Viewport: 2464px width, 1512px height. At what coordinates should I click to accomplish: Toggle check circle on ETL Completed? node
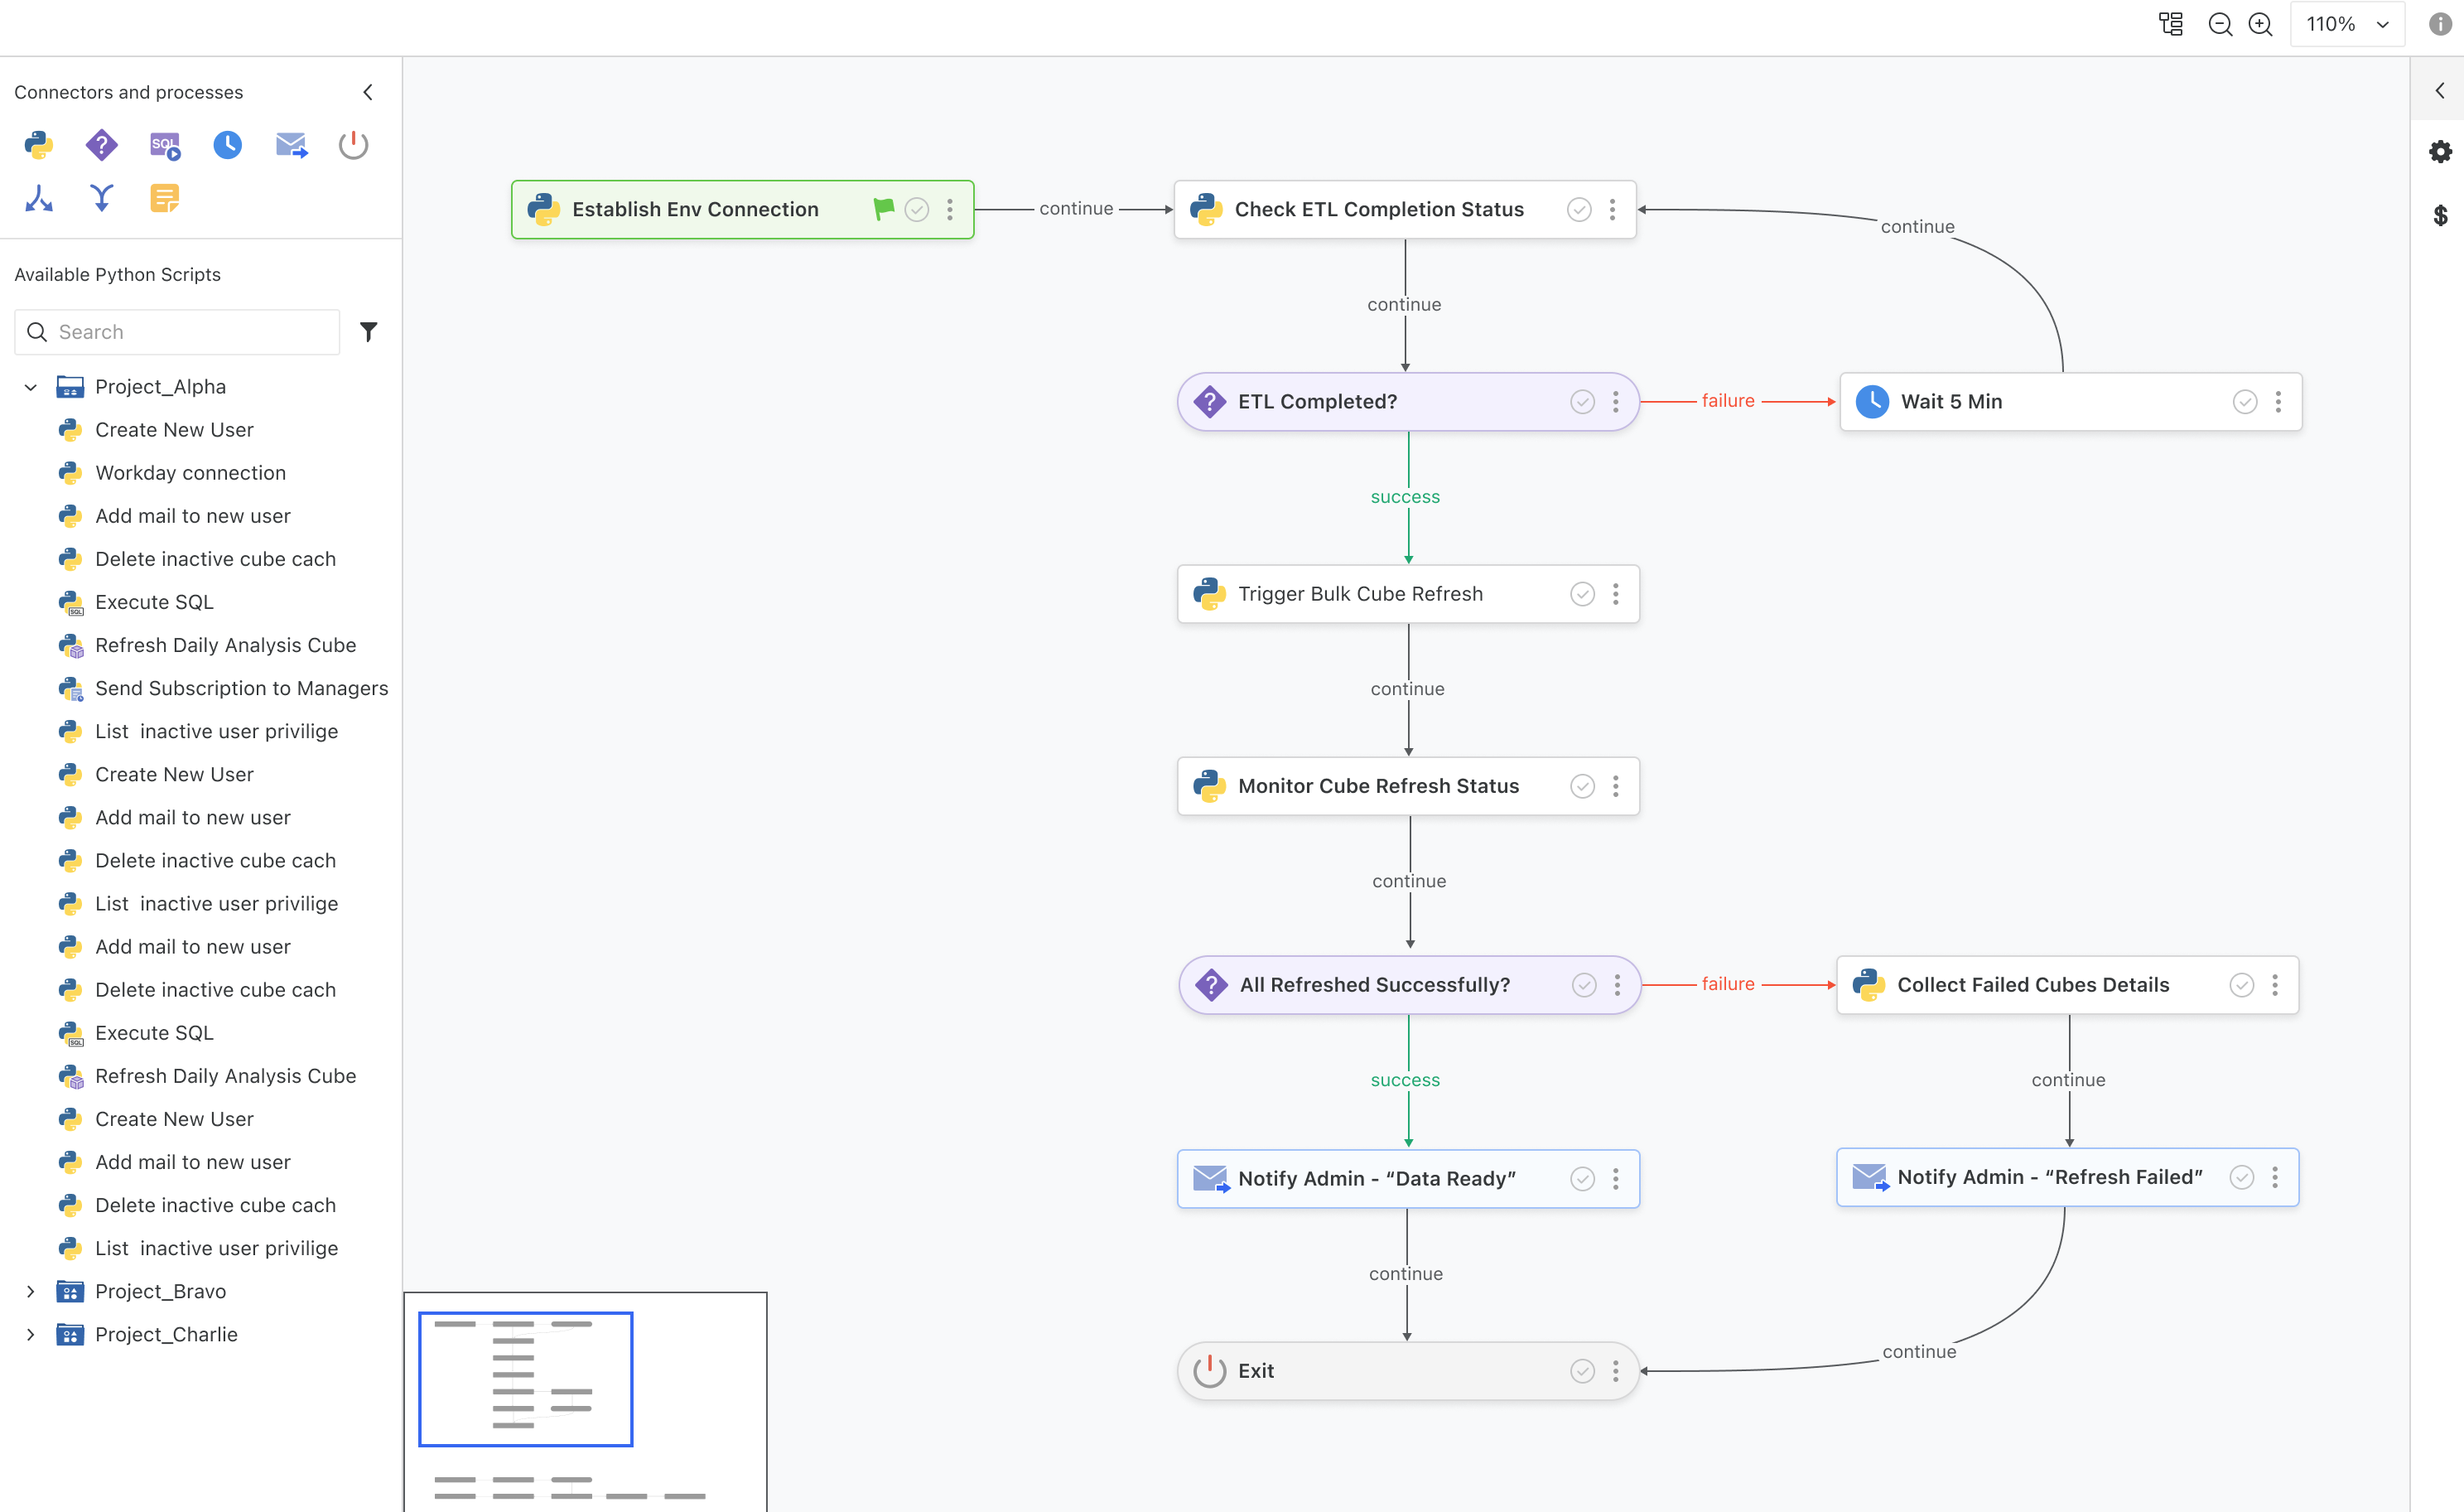1582,402
